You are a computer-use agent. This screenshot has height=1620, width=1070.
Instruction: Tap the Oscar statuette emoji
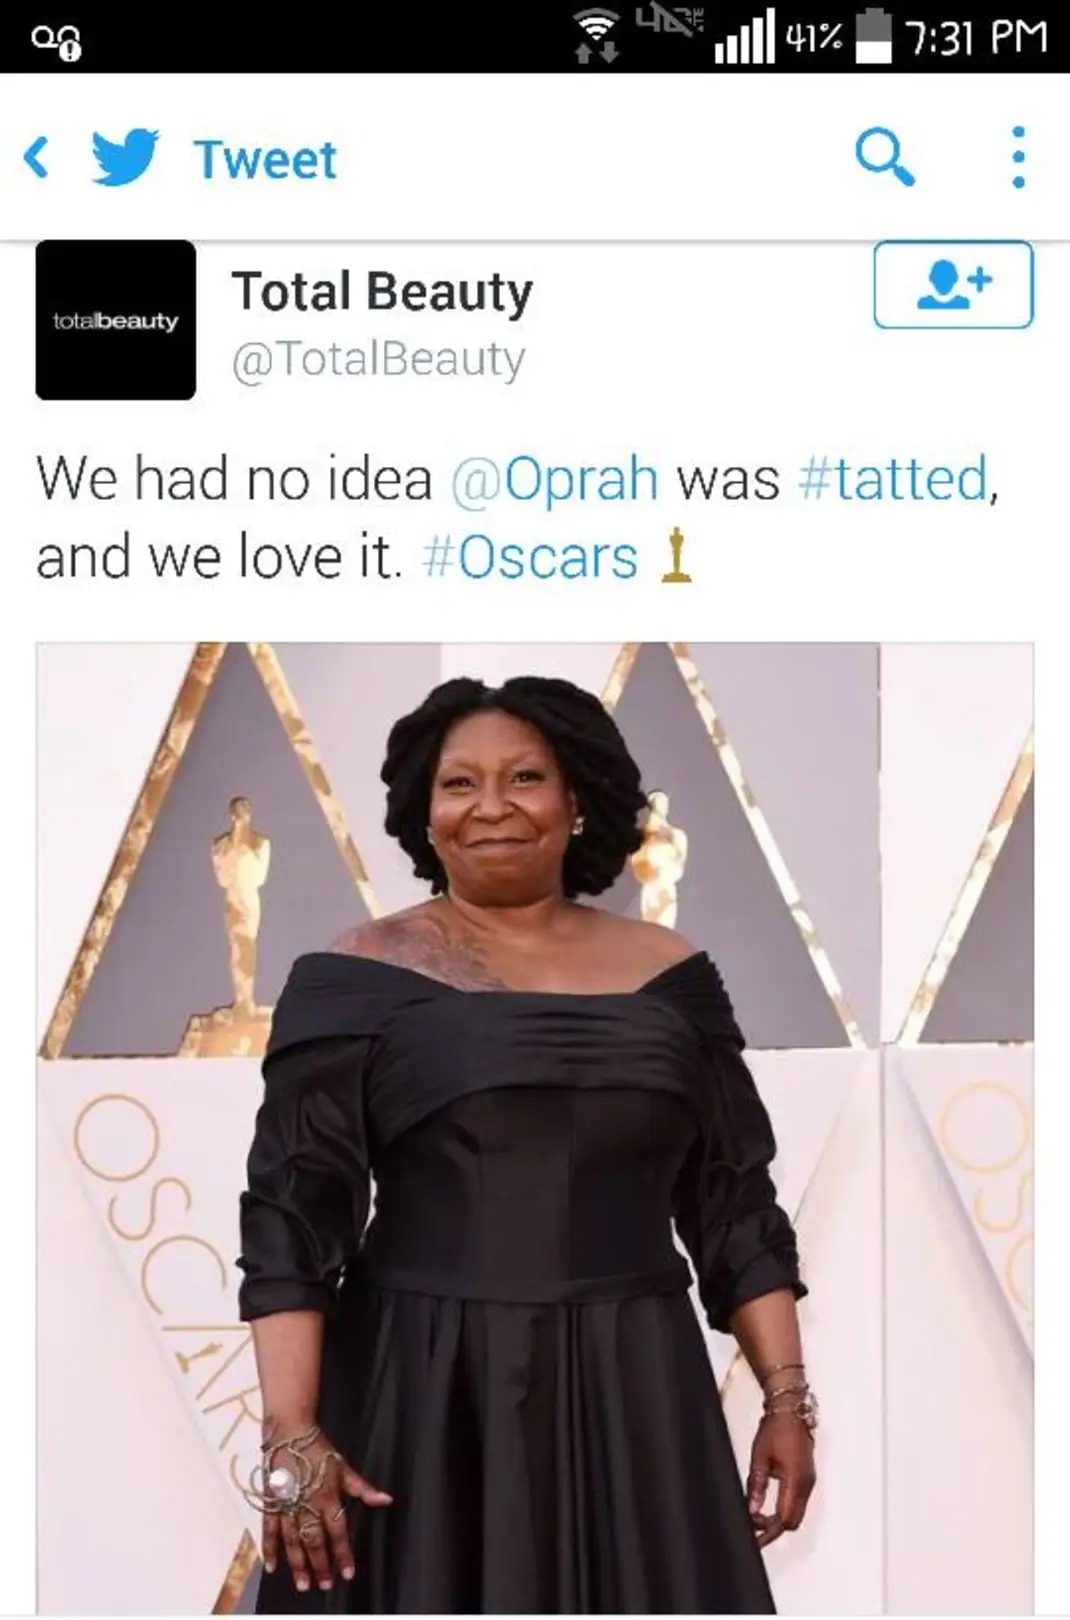pyautogui.click(x=677, y=556)
